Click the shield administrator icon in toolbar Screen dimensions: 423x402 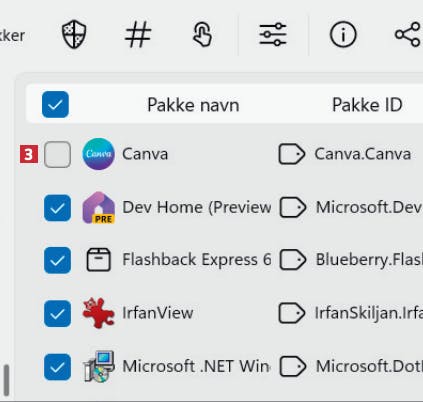click(x=74, y=34)
